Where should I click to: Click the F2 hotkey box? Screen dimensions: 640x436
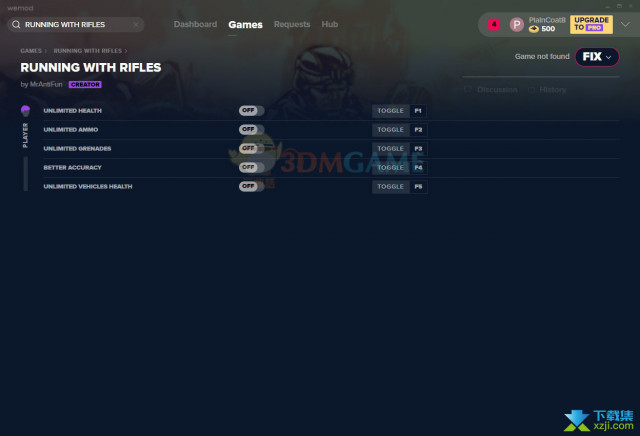click(x=418, y=130)
